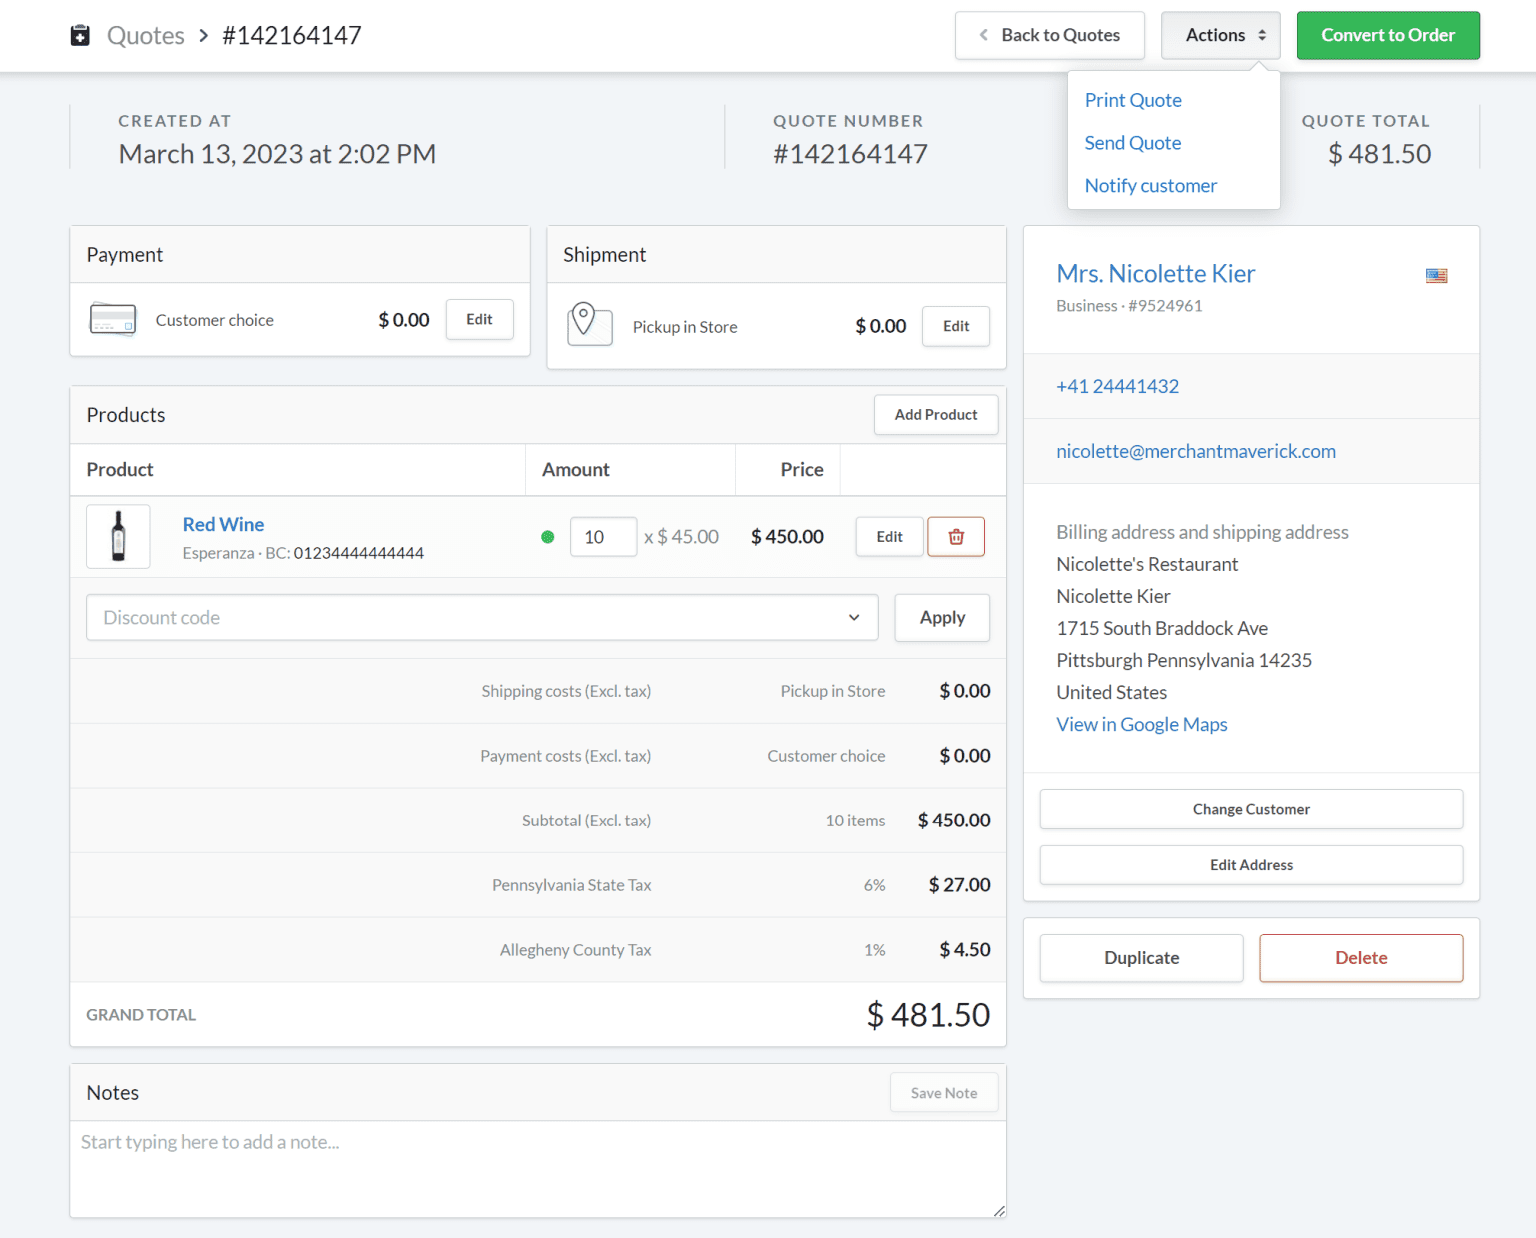The width and height of the screenshot is (1536, 1238).
Task: Duplicate this quote
Action: pyautogui.click(x=1141, y=957)
